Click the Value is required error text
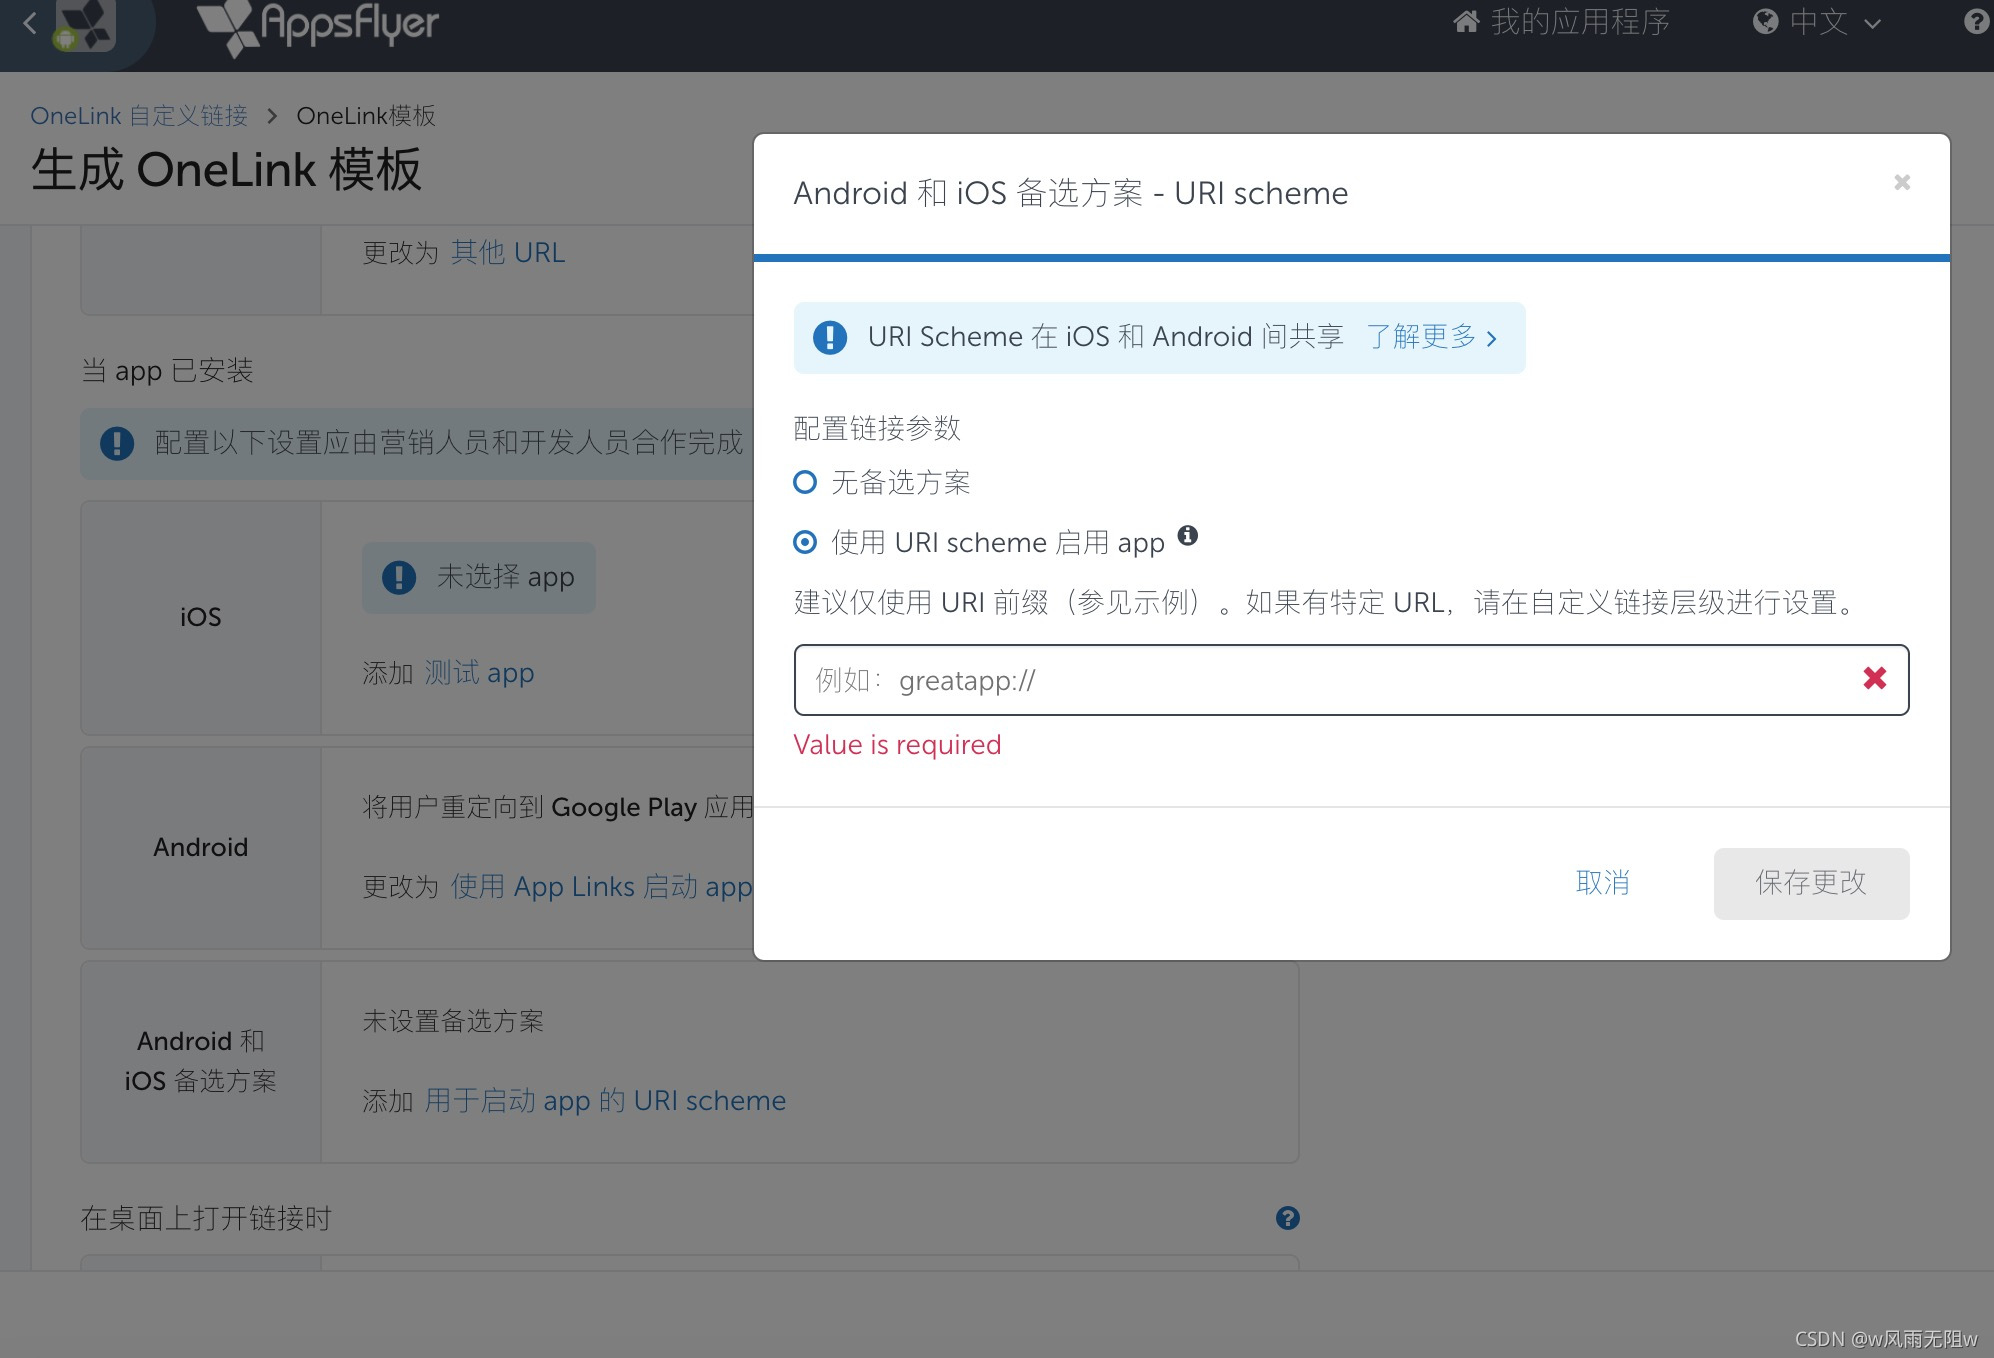The height and width of the screenshot is (1358, 1994). coord(897,745)
